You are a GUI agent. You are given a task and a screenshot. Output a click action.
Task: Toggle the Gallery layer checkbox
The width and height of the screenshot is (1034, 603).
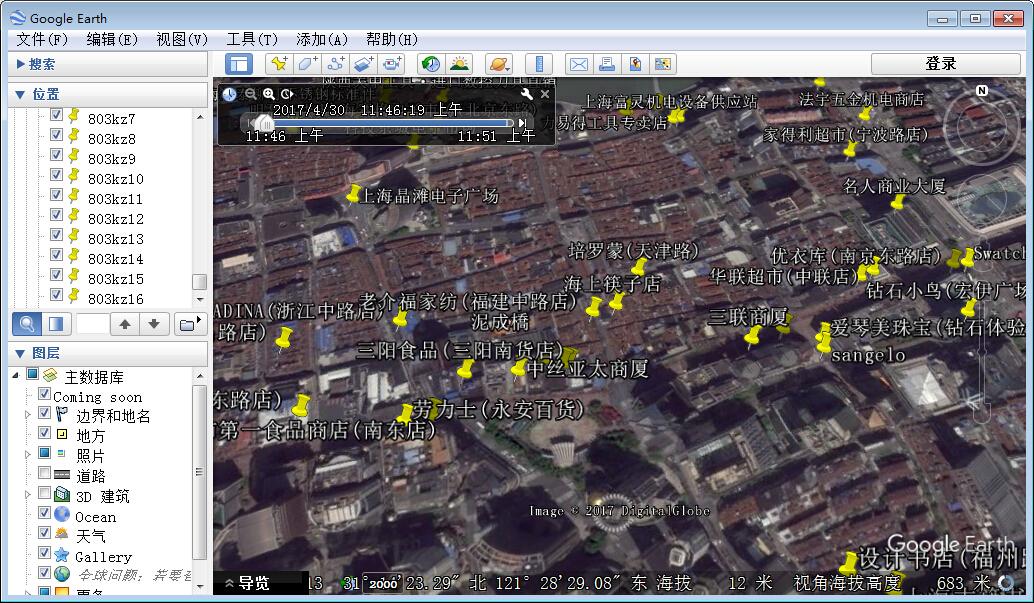pyautogui.click(x=44, y=552)
